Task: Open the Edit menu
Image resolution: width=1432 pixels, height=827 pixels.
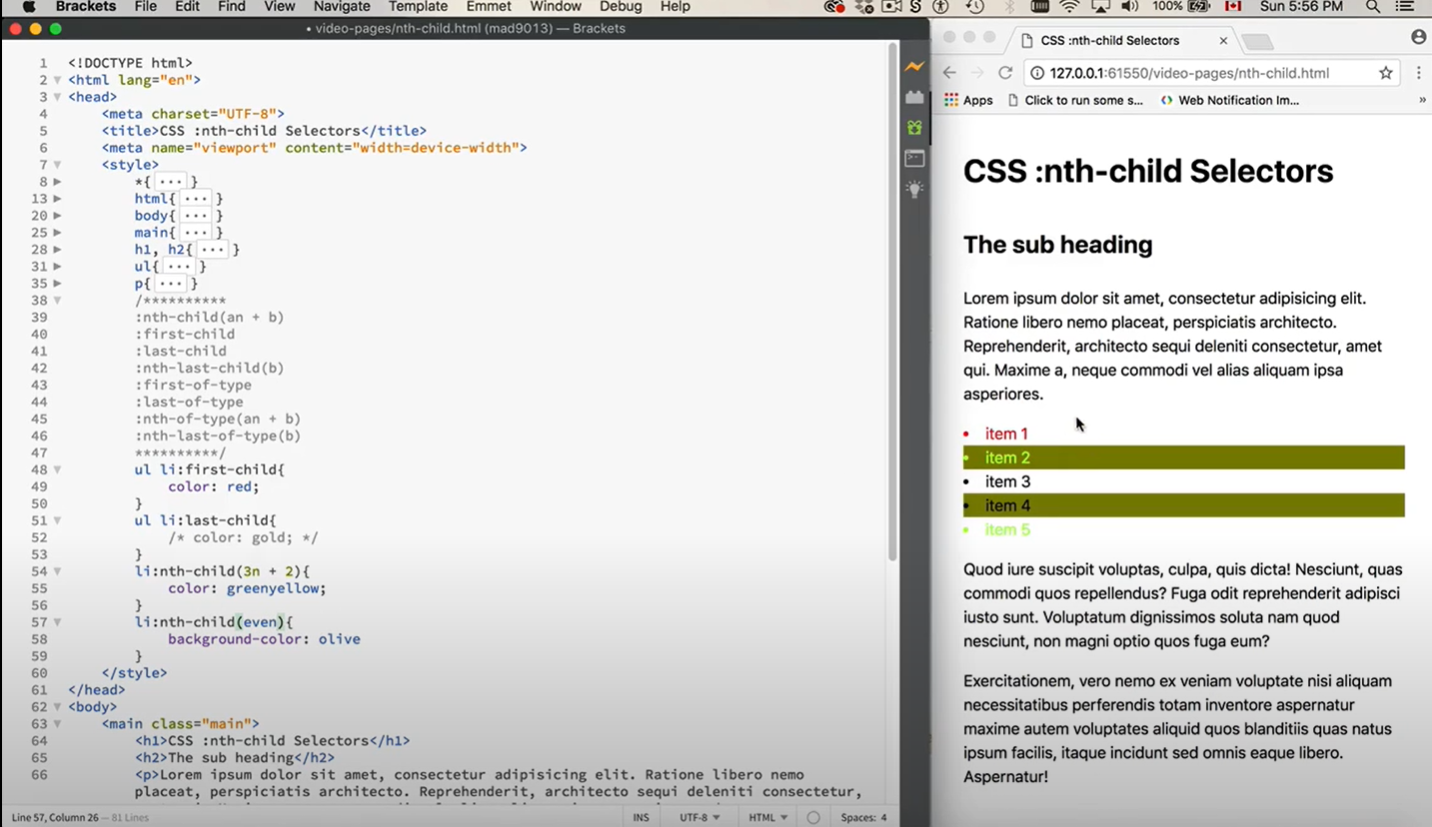Action: point(187,7)
